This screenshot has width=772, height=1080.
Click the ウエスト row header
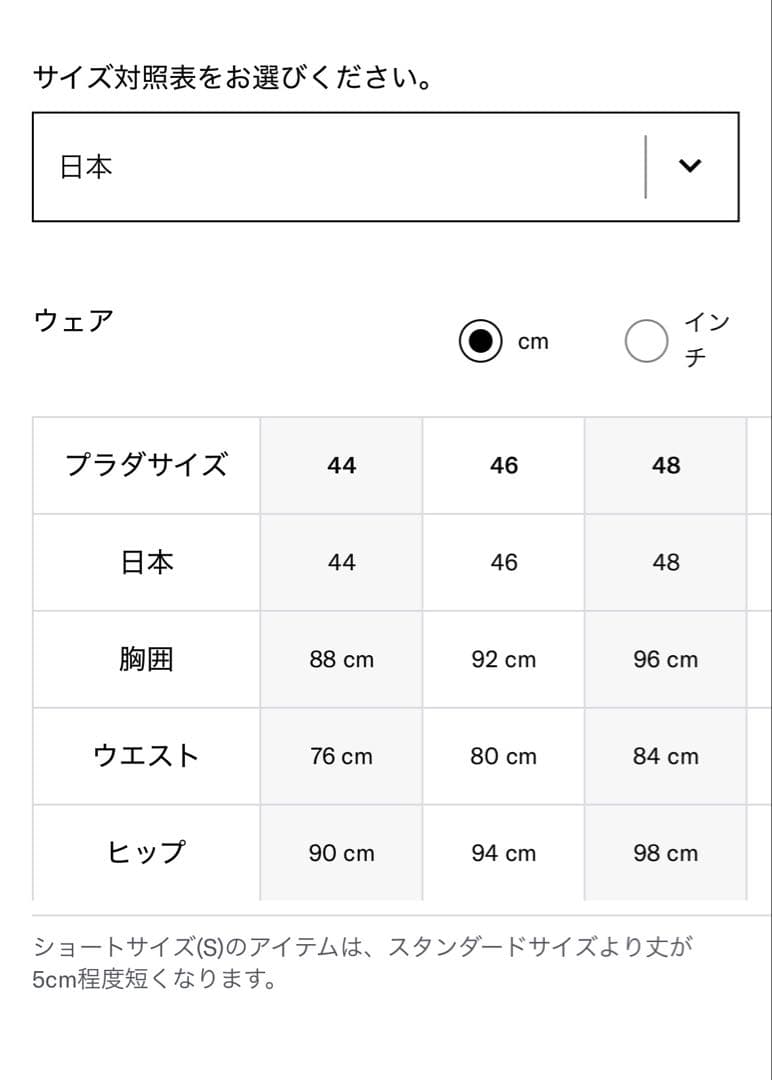pyautogui.click(x=146, y=756)
